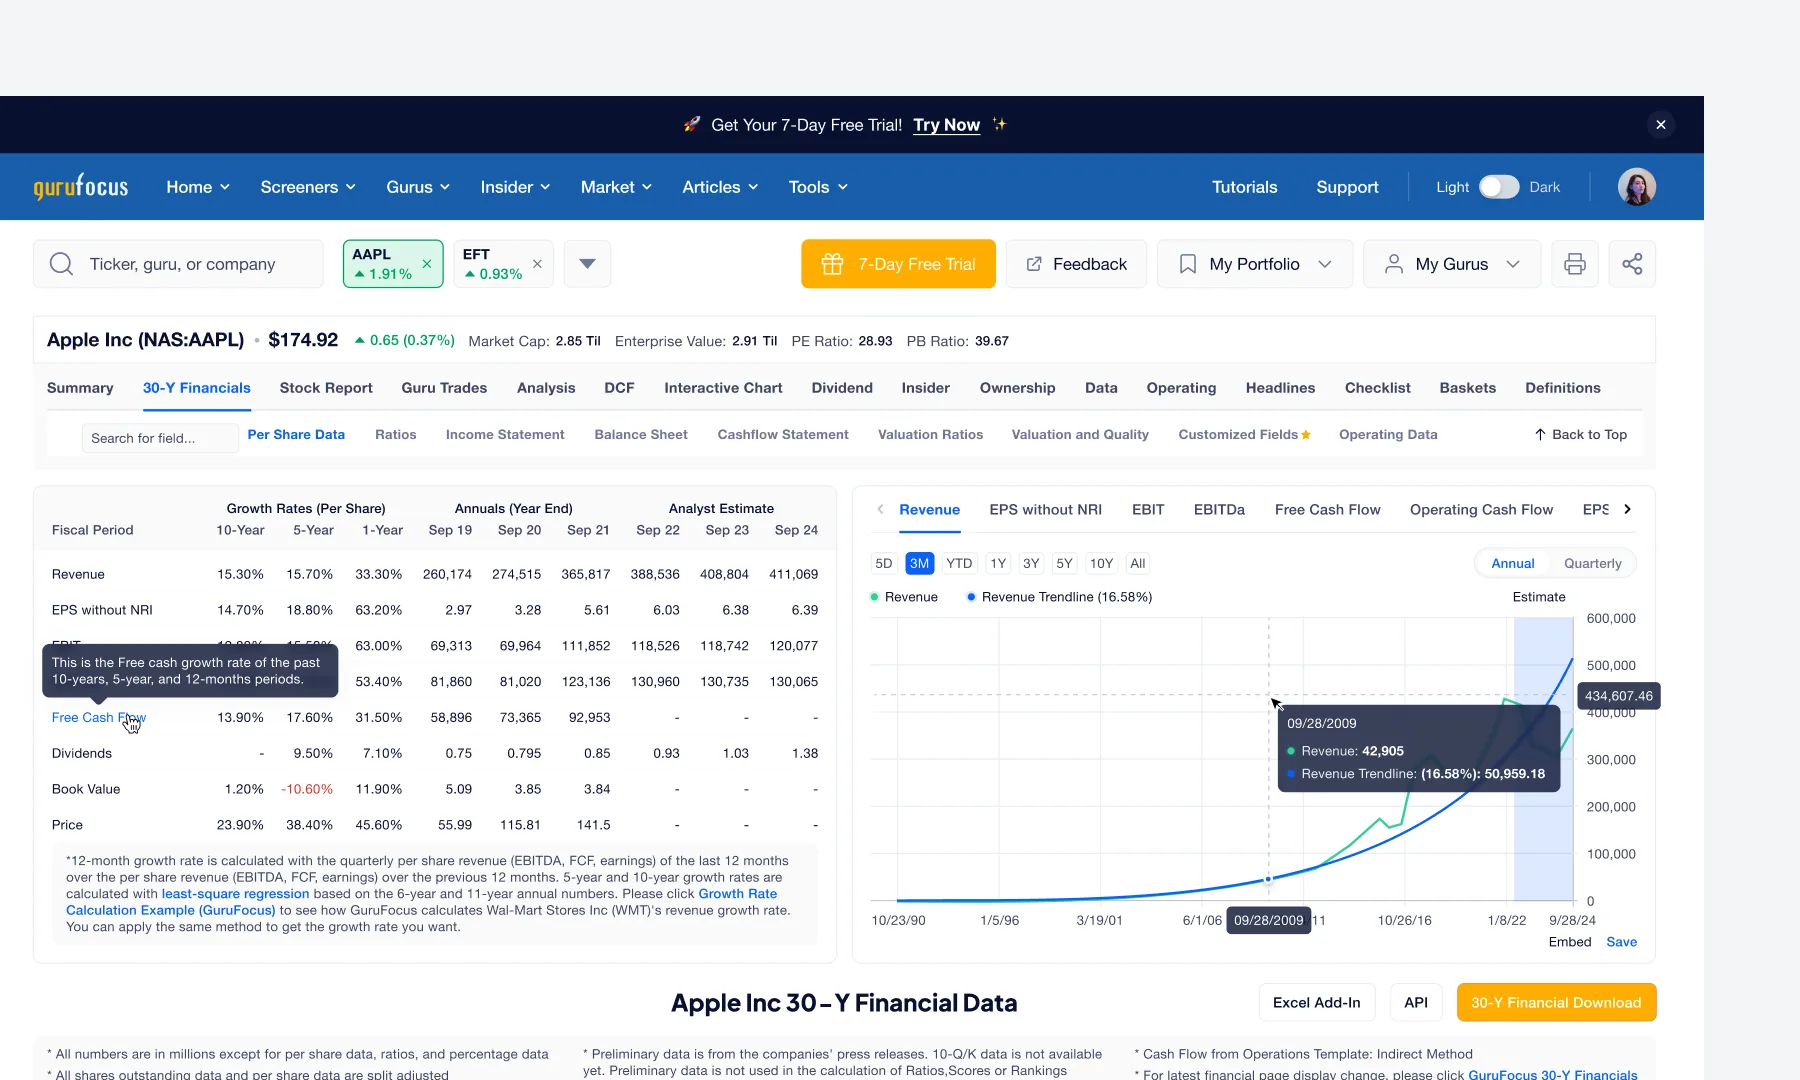Viewport: 1800px width, 1080px height.
Task: Click the star on Customized Fields
Action: 1306,434
